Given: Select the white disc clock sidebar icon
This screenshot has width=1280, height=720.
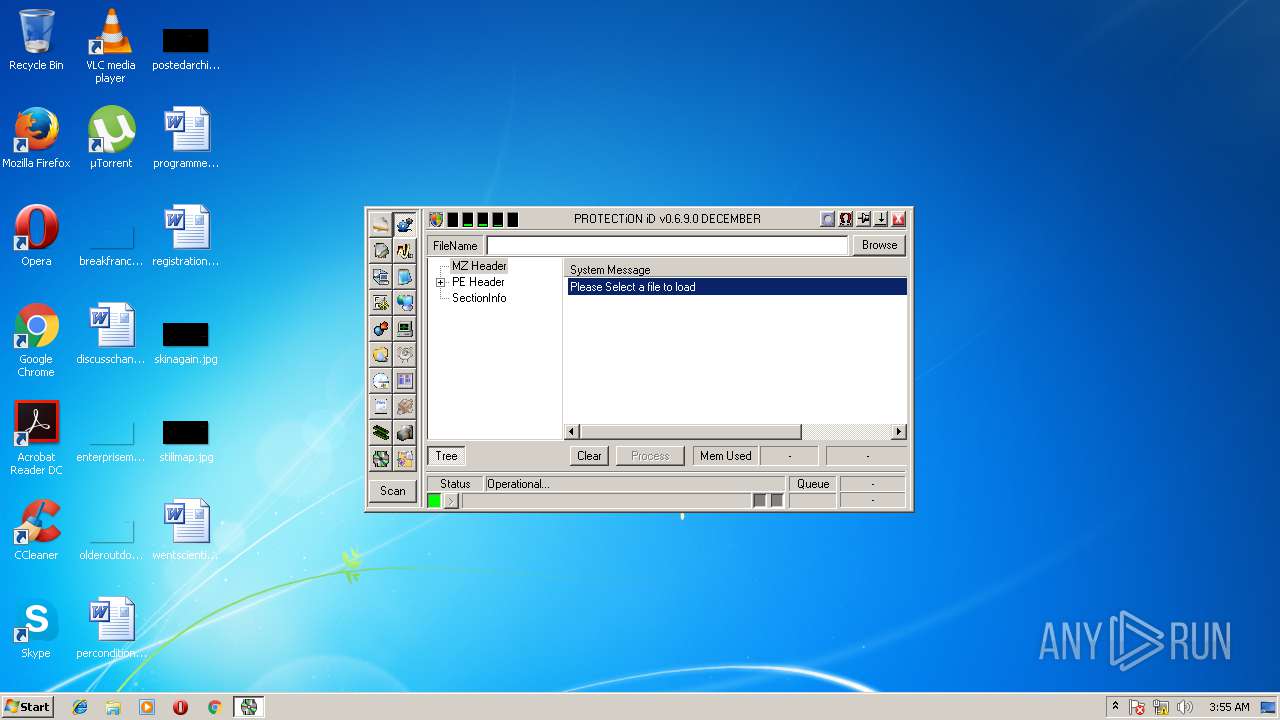Looking at the screenshot, I should (x=381, y=380).
